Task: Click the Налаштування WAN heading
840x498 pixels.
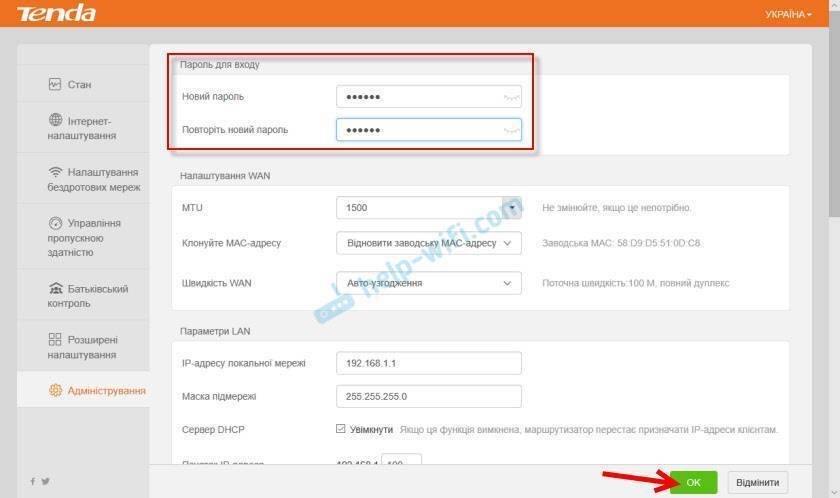Action: 225,176
